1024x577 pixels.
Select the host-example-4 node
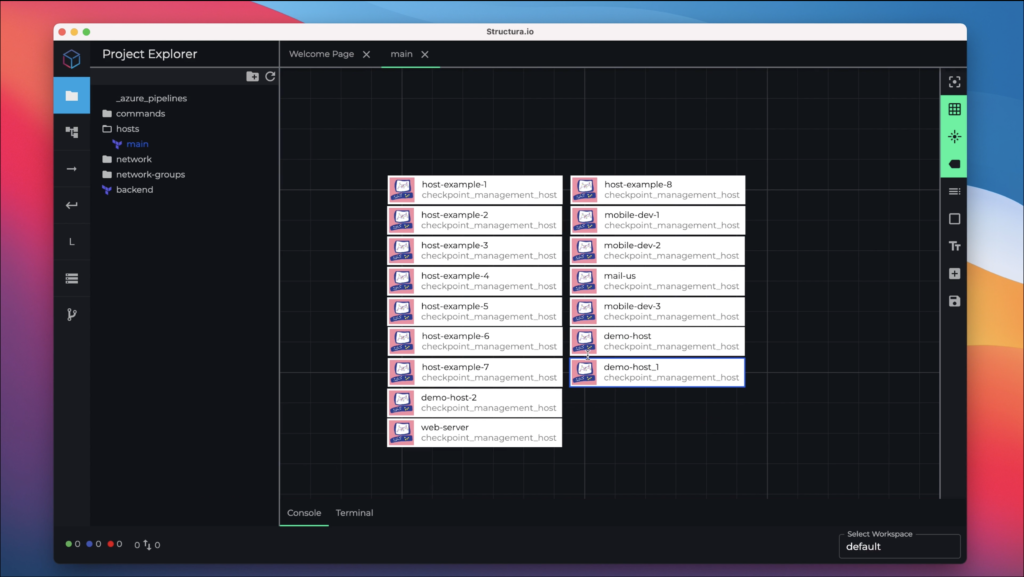pos(475,281)
